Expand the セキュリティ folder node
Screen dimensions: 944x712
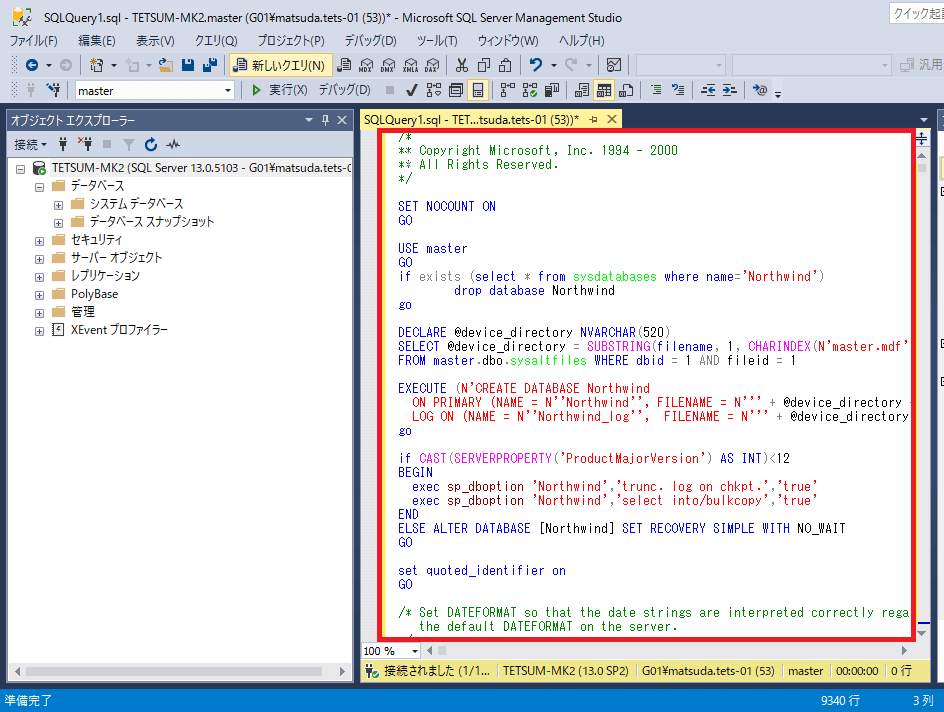point(40,240)
